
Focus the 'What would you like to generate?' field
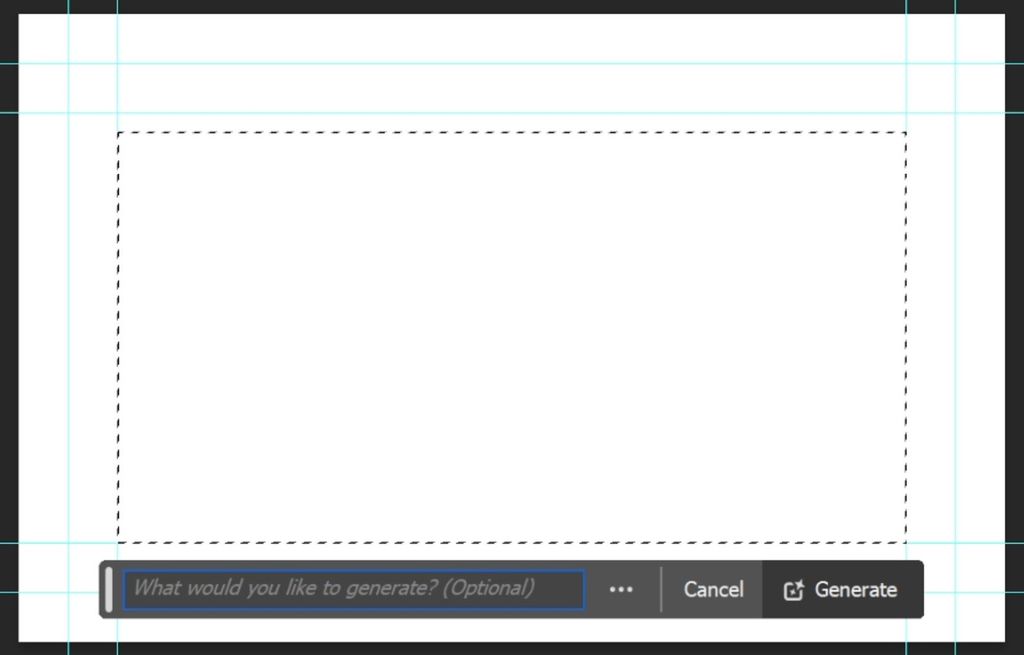[x=354, y=590]
